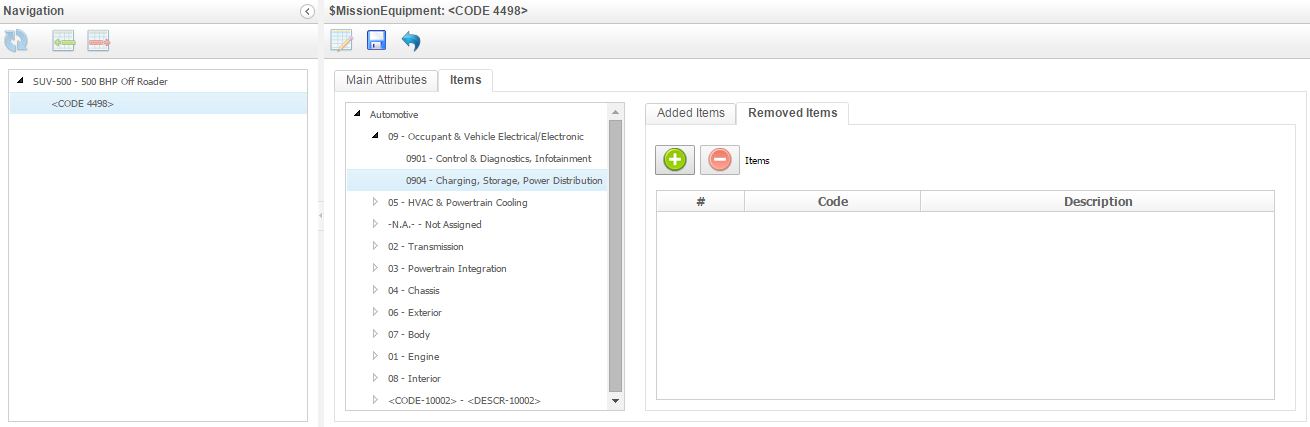This screenshot has width=1310, height=427.
Task: Remove an item with red minus button
Action: click(720, 160)
